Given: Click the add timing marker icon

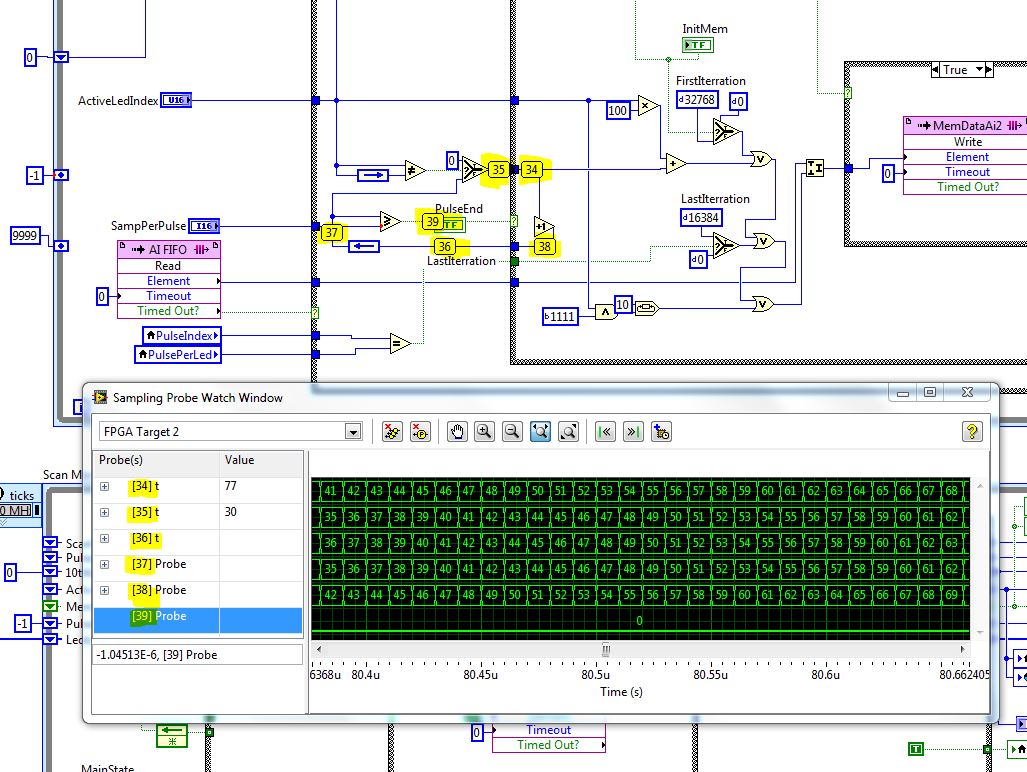Looking at the screenshot, I should [662, 432].
